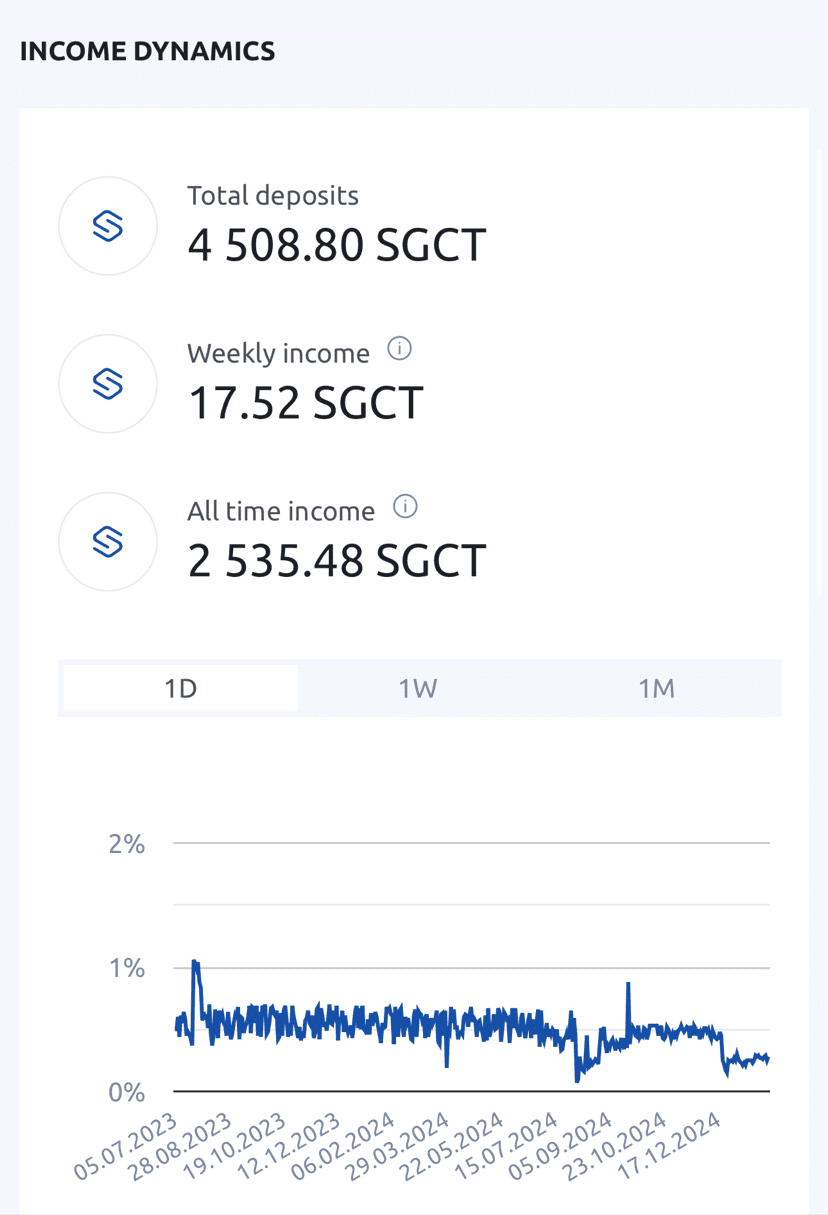Screen dimensions: 828x1215
Task: Click the chart peak near 28.08.2023
Action: pyautogui.click(x=195, y=962)
